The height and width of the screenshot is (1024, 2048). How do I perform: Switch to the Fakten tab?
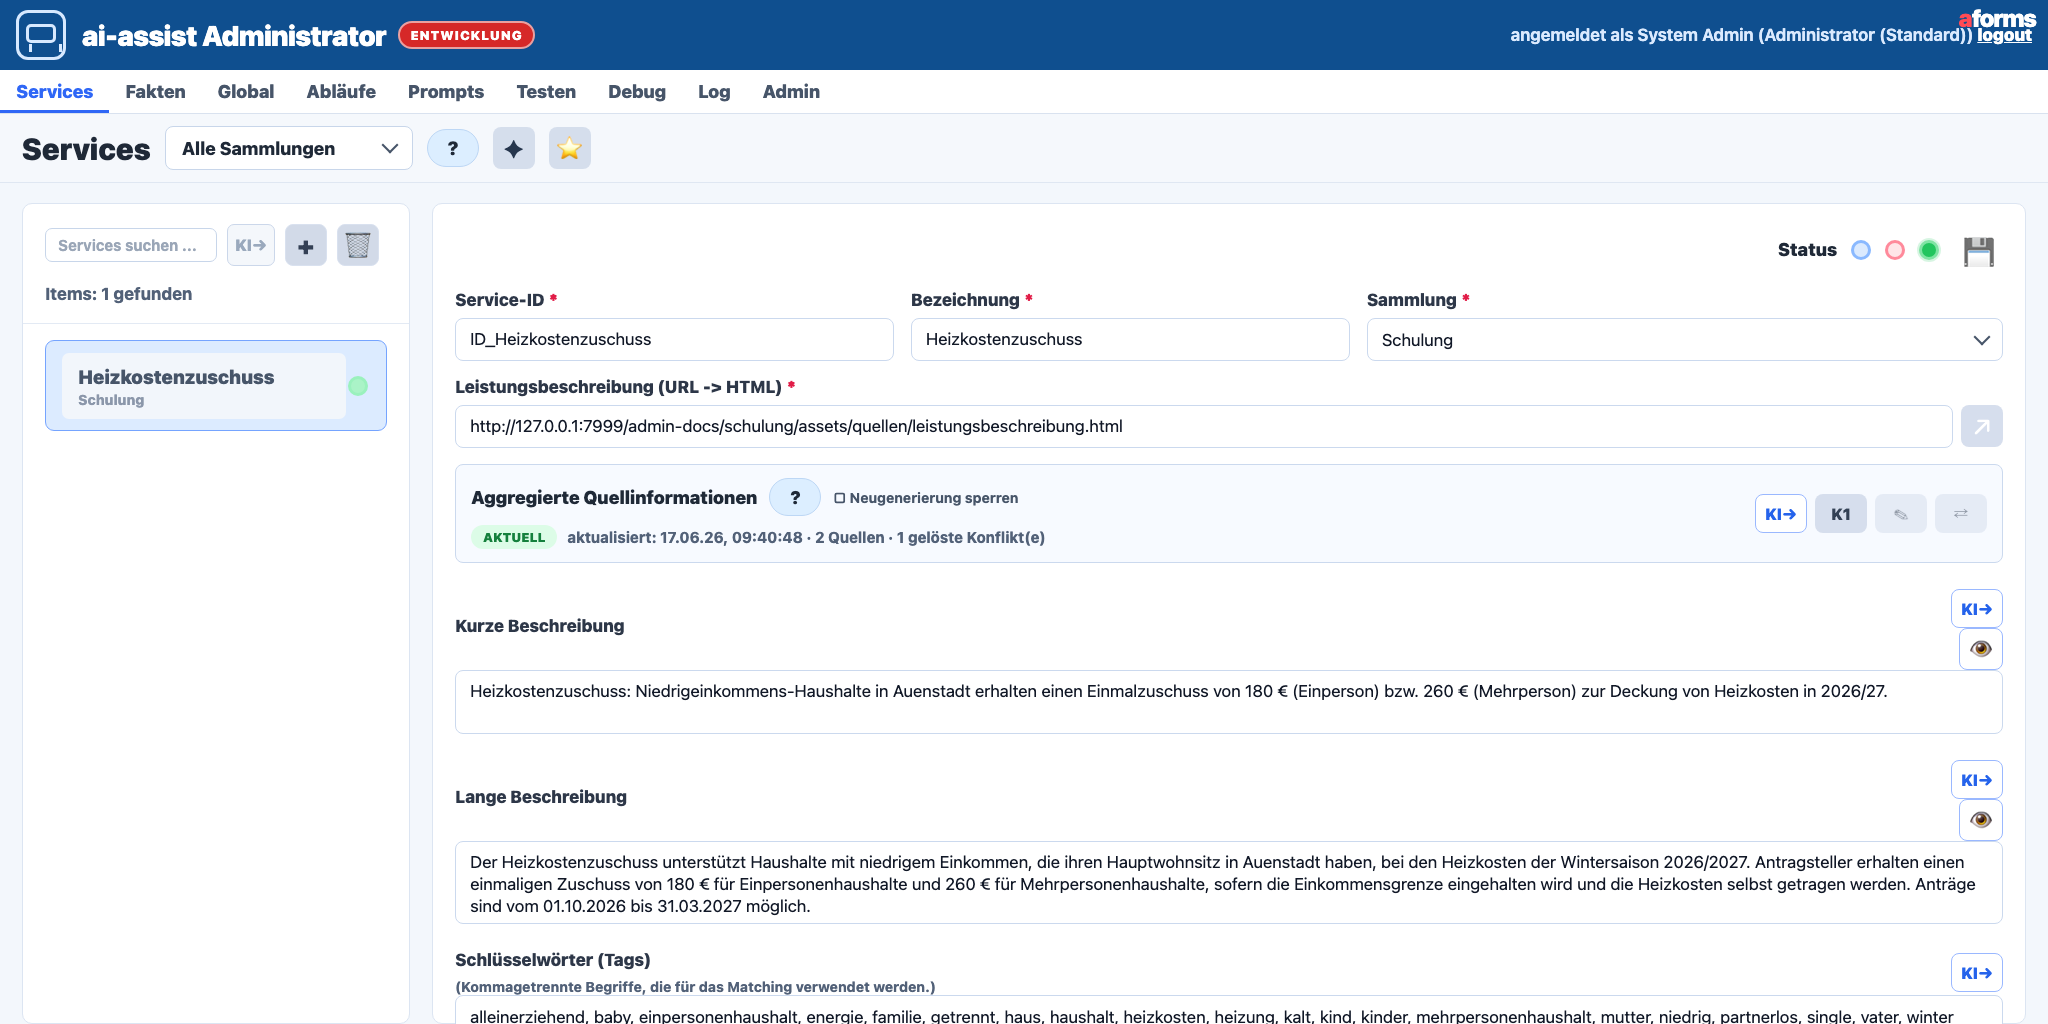155,92
